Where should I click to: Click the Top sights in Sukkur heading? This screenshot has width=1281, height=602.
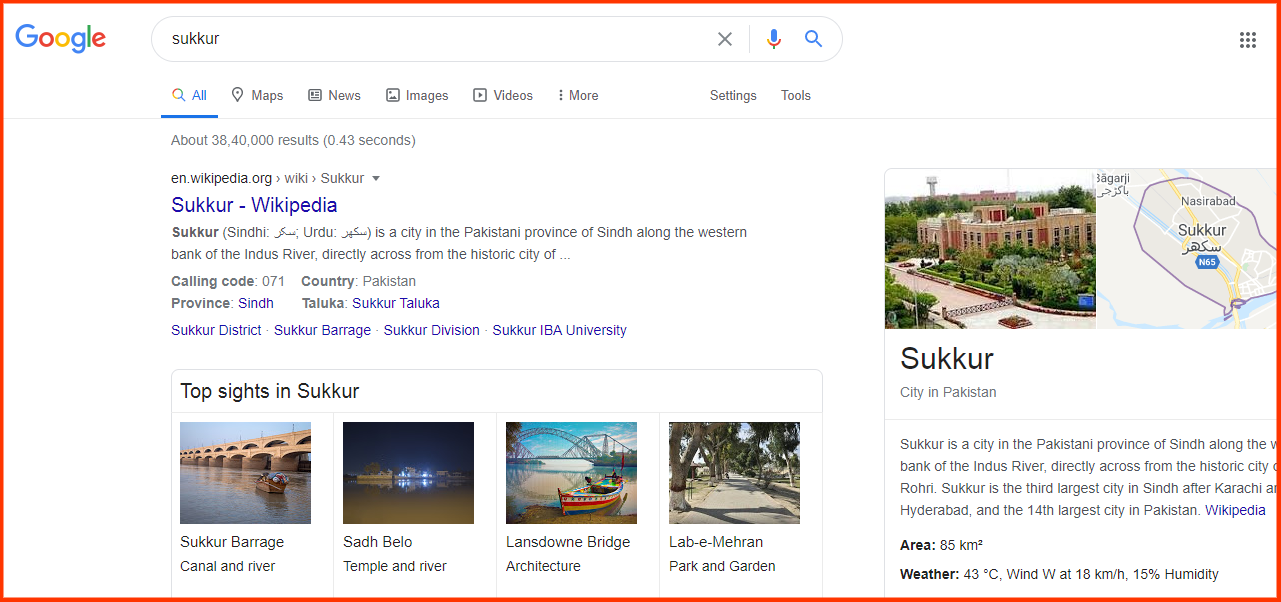(270, 391)
